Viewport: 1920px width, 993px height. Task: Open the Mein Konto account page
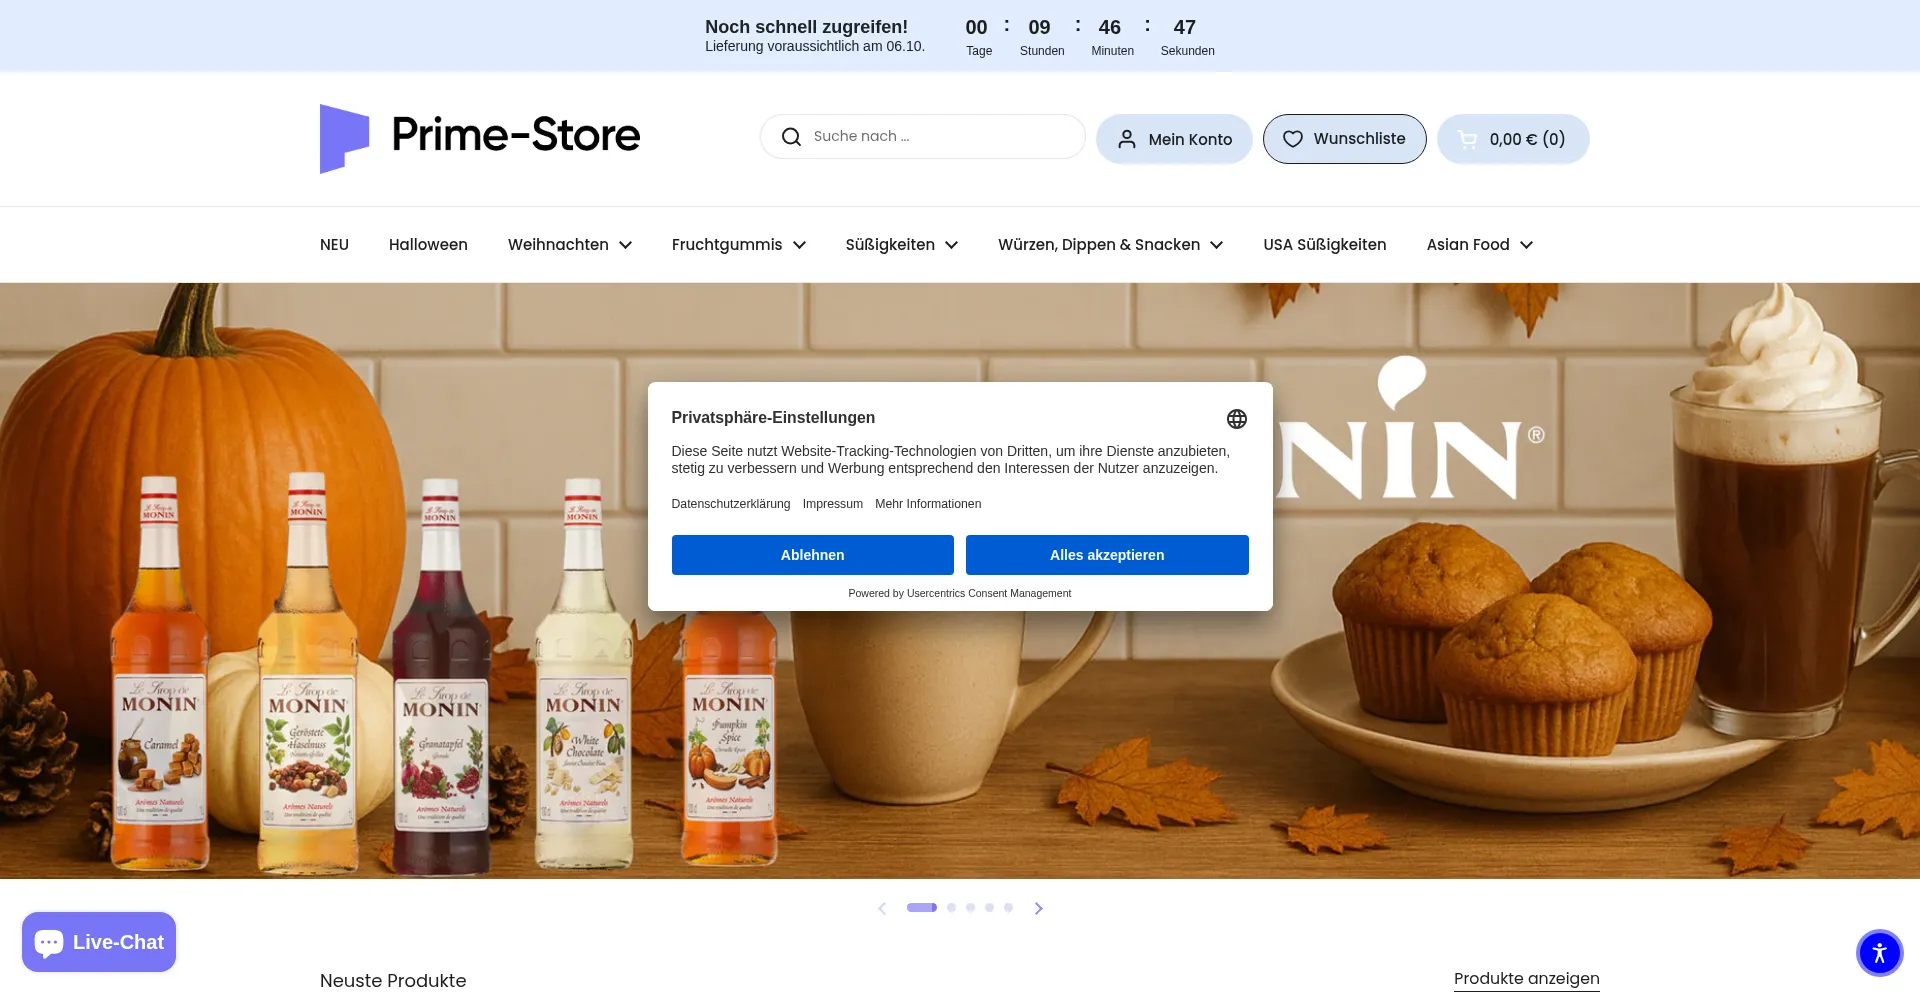tap(1174, 139)
